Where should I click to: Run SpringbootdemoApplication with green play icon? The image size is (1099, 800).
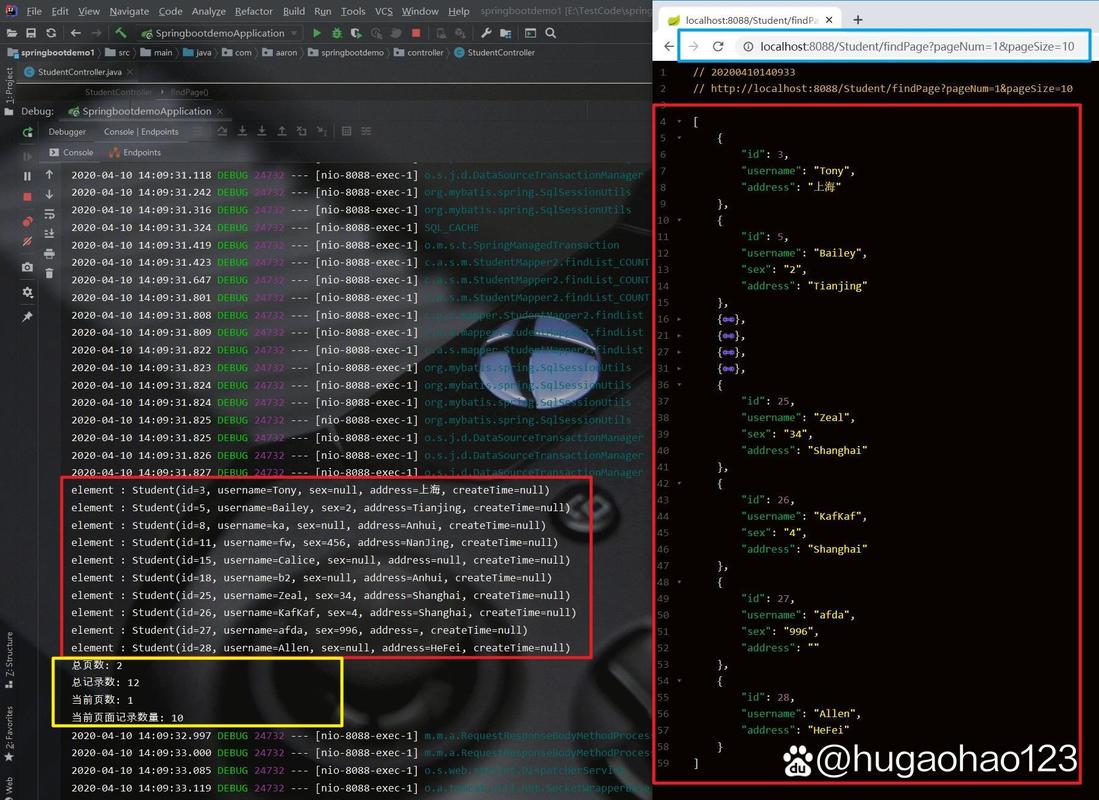point(317,33)
